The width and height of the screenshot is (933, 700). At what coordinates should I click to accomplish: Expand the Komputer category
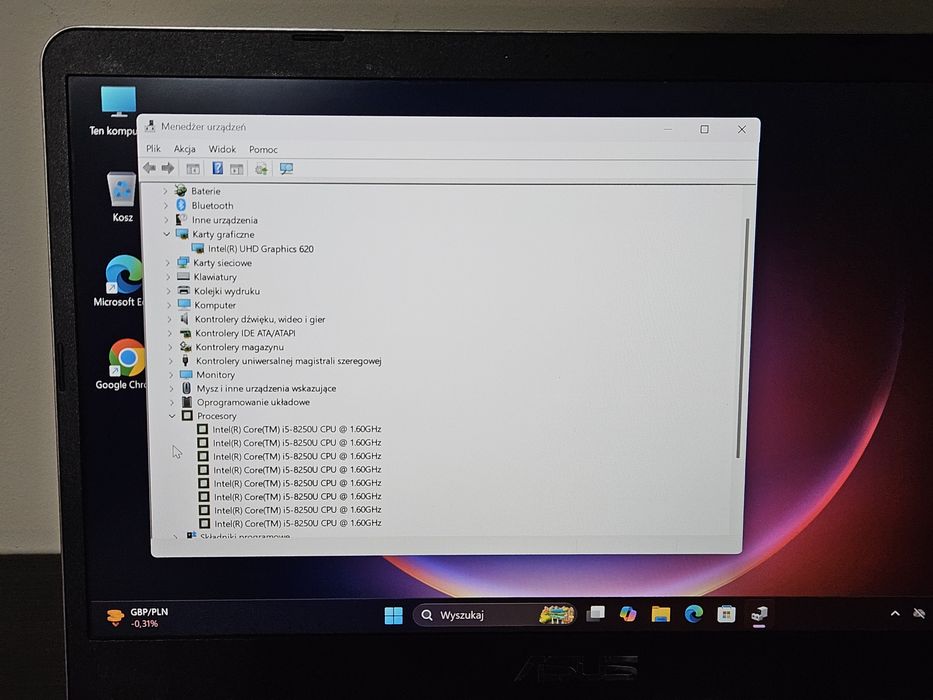point(169,305)
